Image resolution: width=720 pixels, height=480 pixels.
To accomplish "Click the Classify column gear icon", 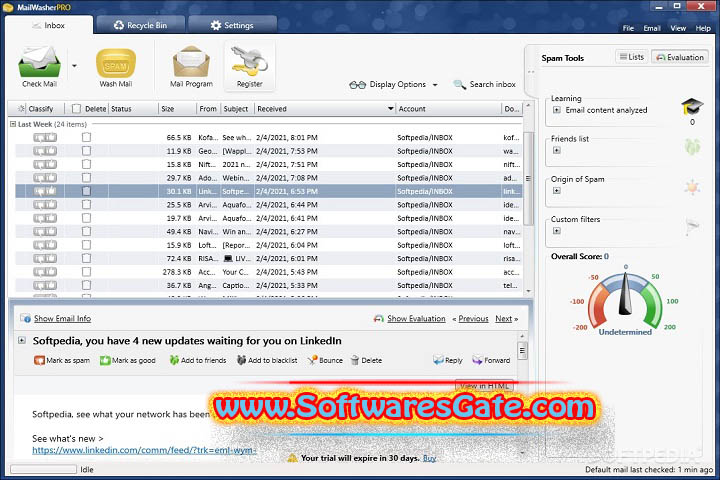I will (x=21, y=109).
